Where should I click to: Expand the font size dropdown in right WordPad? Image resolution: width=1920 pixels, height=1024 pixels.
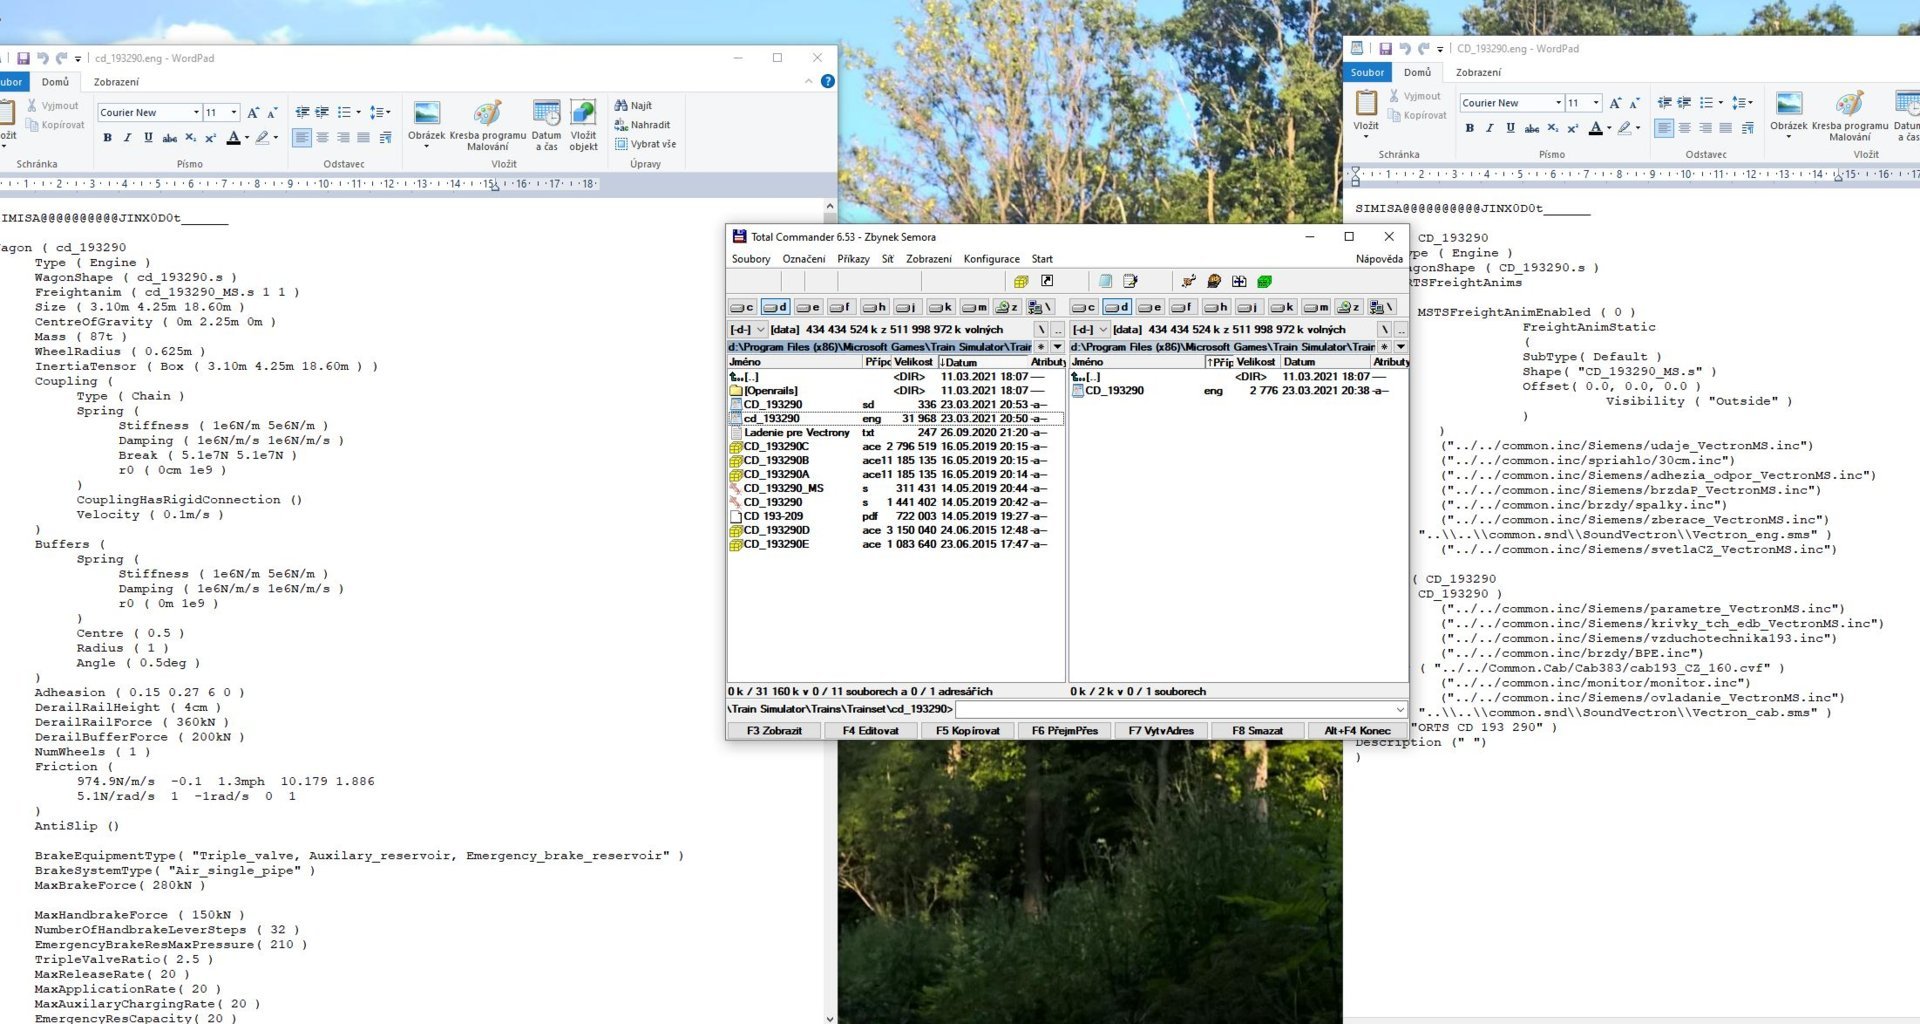pos(1596,103)
